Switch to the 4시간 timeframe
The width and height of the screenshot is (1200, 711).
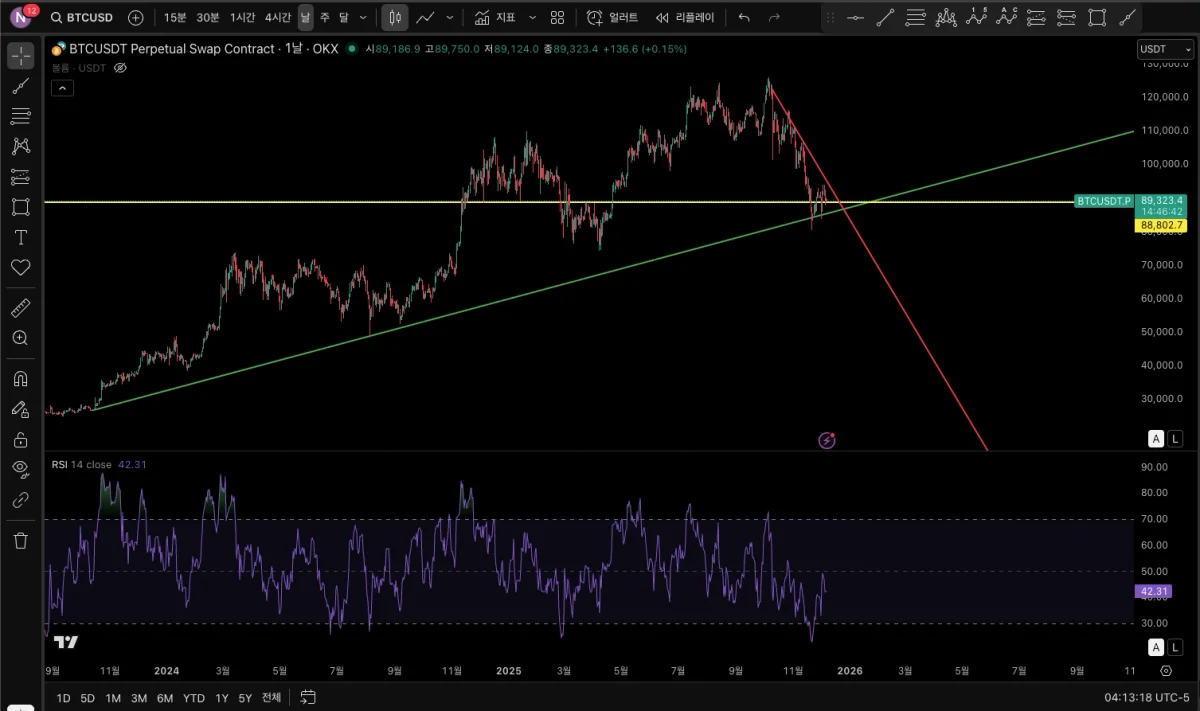pyautogui.click(x=277, y=18)
